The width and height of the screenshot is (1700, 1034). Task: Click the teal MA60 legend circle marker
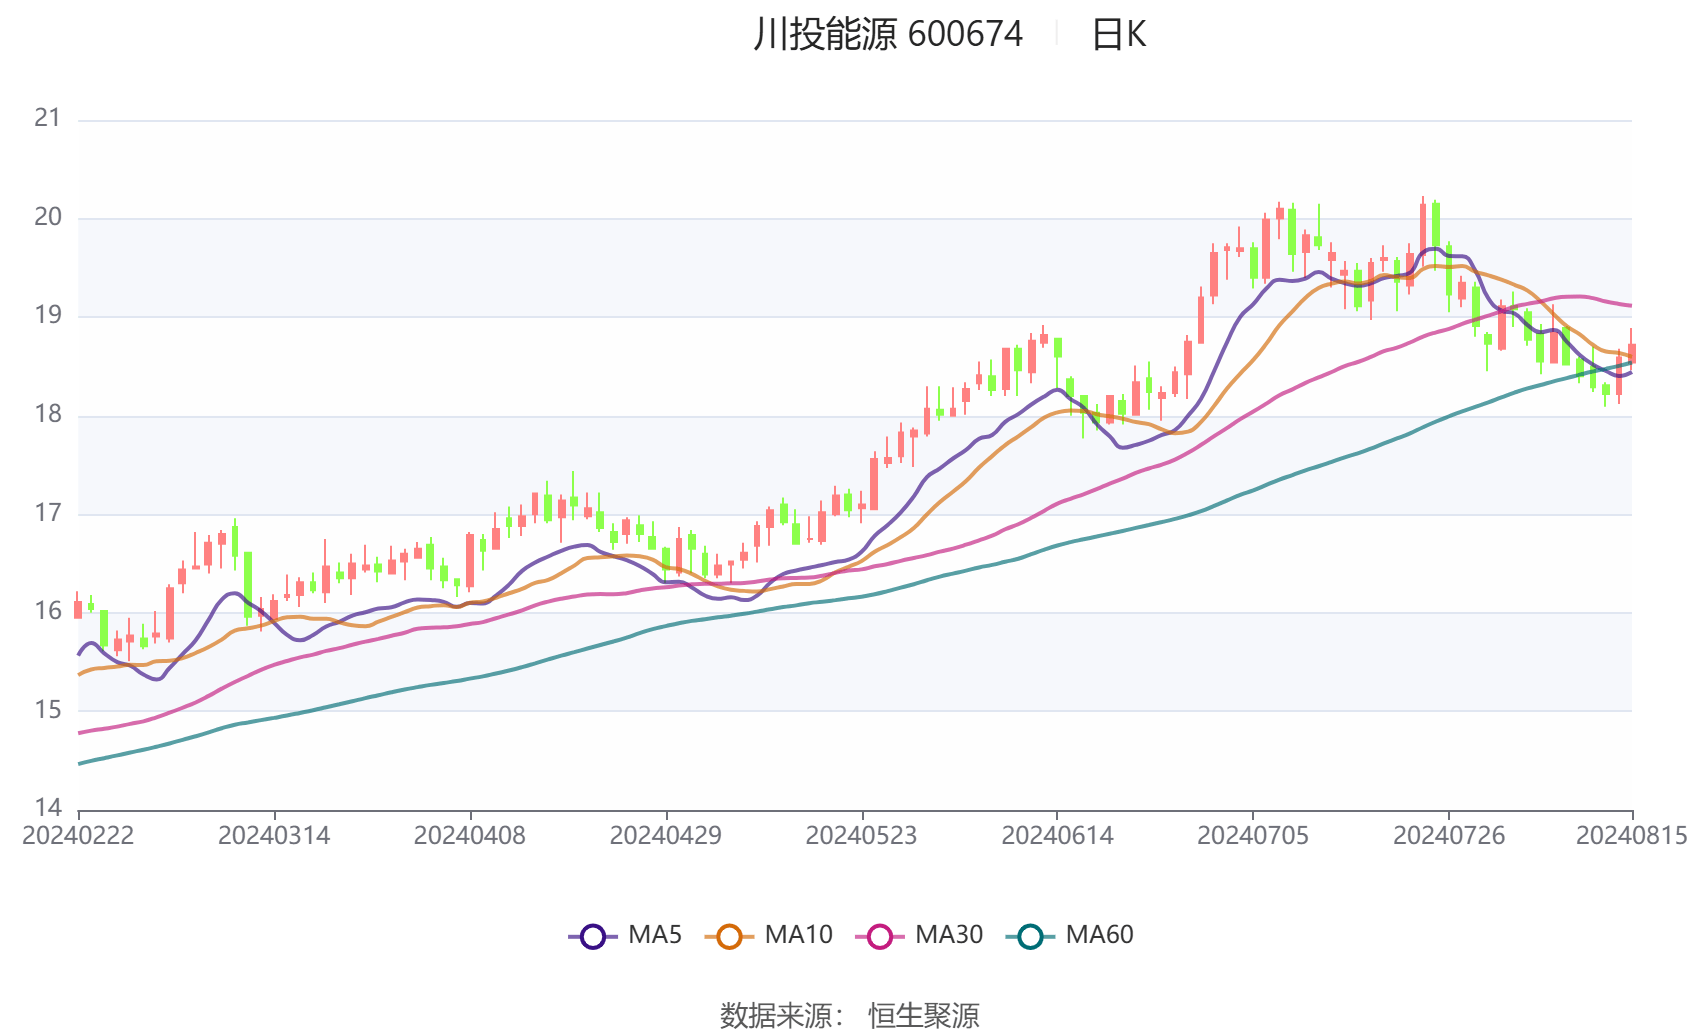tap(1030, 937)
